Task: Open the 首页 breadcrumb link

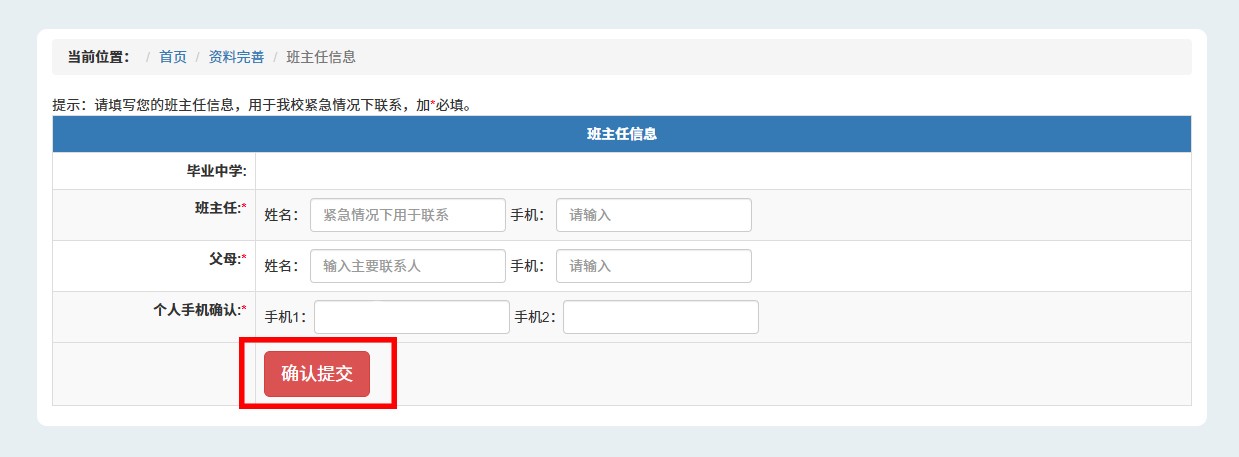Action: 172,57
